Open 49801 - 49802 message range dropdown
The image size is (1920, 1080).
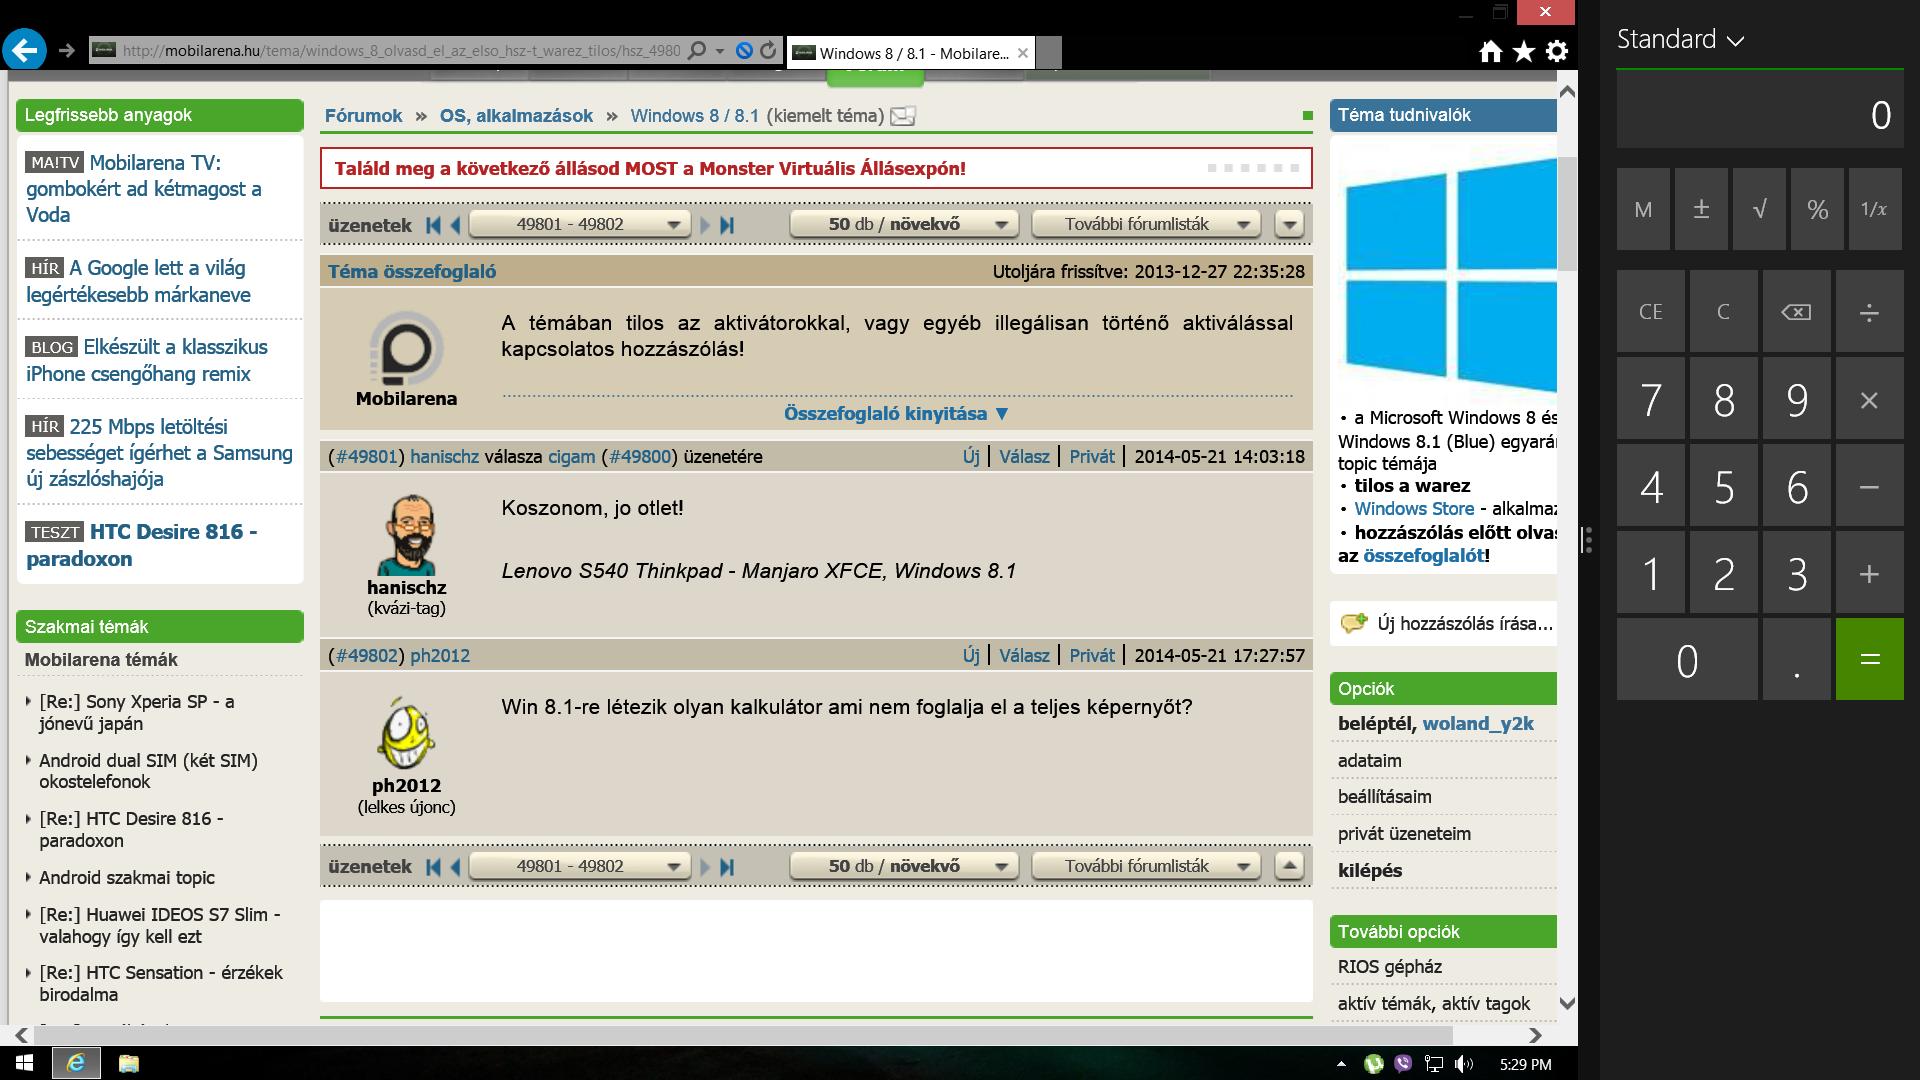point(579,224)
